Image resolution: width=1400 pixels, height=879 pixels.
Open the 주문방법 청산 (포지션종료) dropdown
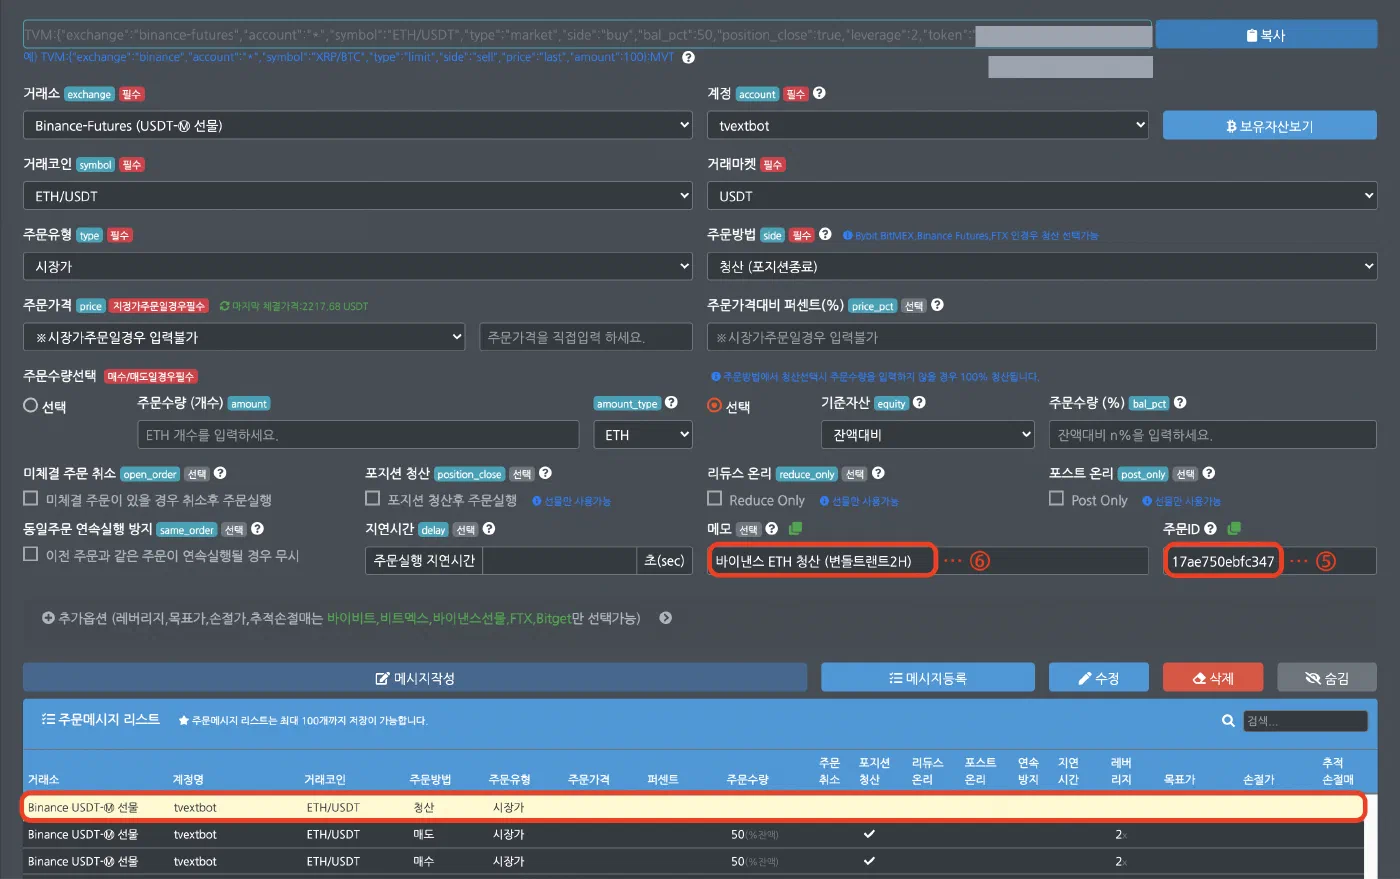pos(1042,266)
